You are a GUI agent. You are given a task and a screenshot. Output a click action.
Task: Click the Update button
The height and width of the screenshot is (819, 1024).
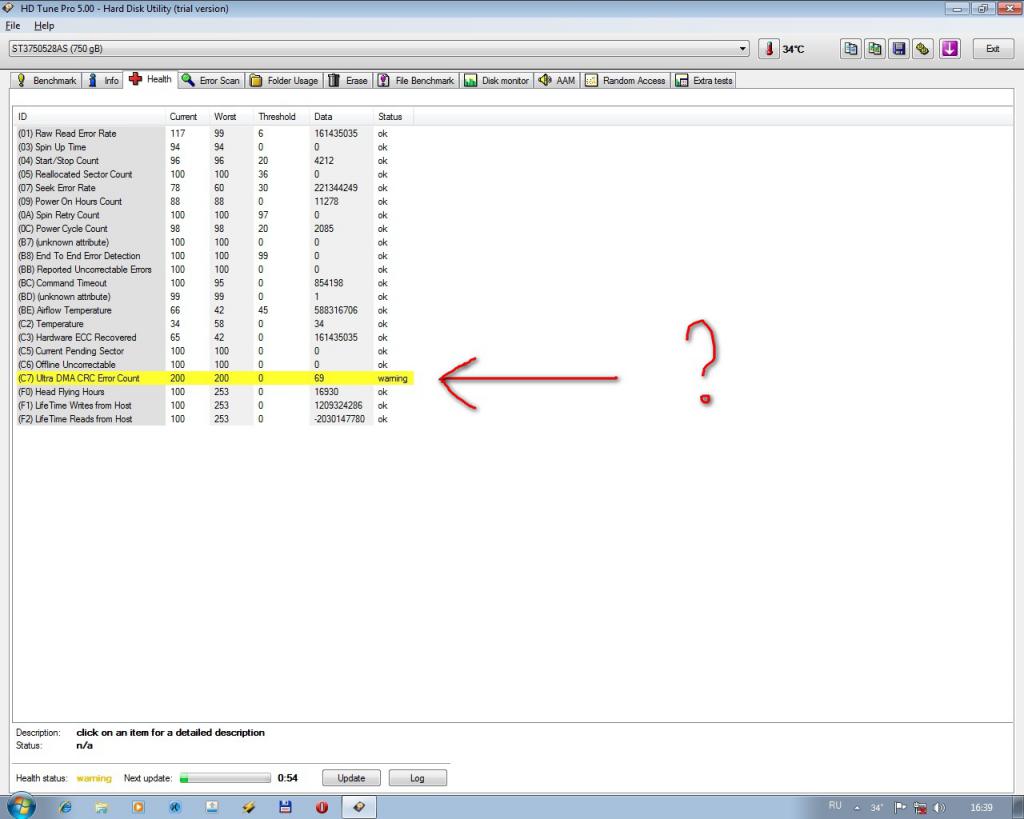click(351, 778)
